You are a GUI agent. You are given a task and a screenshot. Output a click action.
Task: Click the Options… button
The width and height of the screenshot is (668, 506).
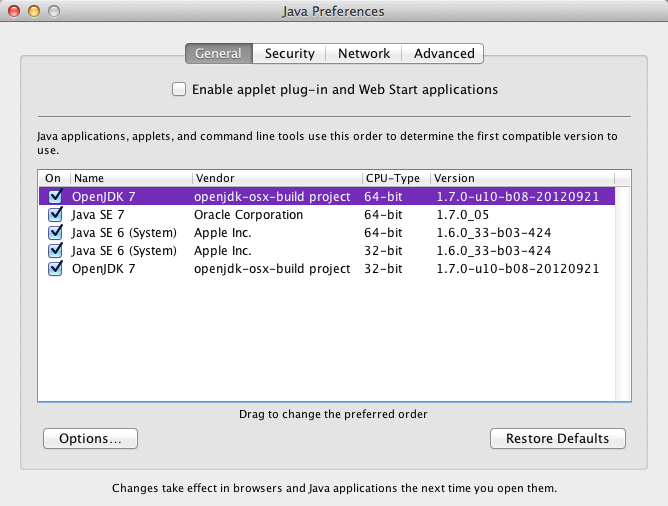(x=90, y=438)
